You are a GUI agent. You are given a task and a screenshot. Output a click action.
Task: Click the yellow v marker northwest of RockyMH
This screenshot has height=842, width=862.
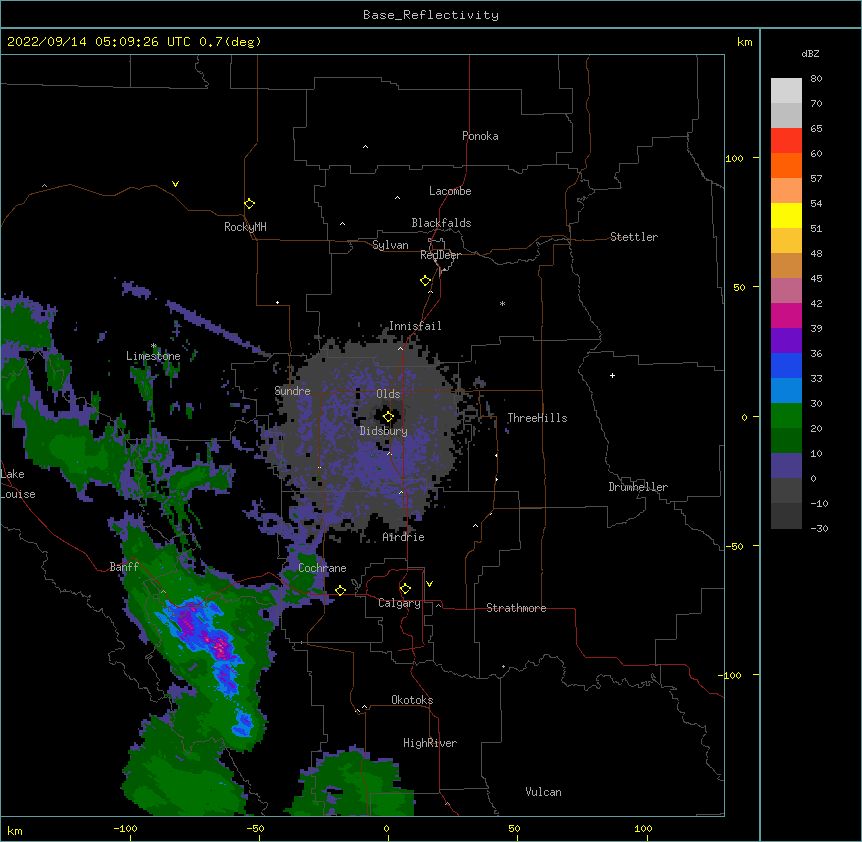pyautogui.click(x=175, y=184)
